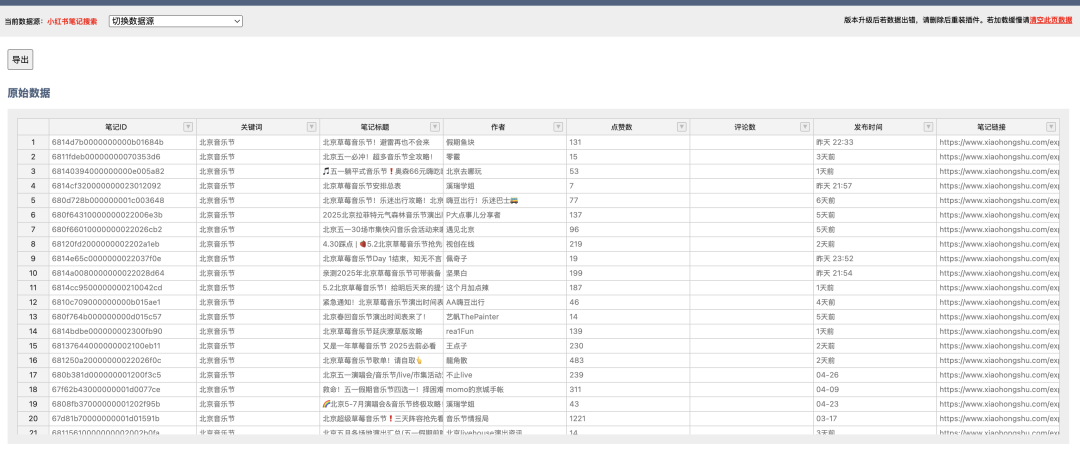The height and width of the screenshot is (461, 1080).
Task: Open xiaohongshu link in row 1
Action: (x=998, y=142)
